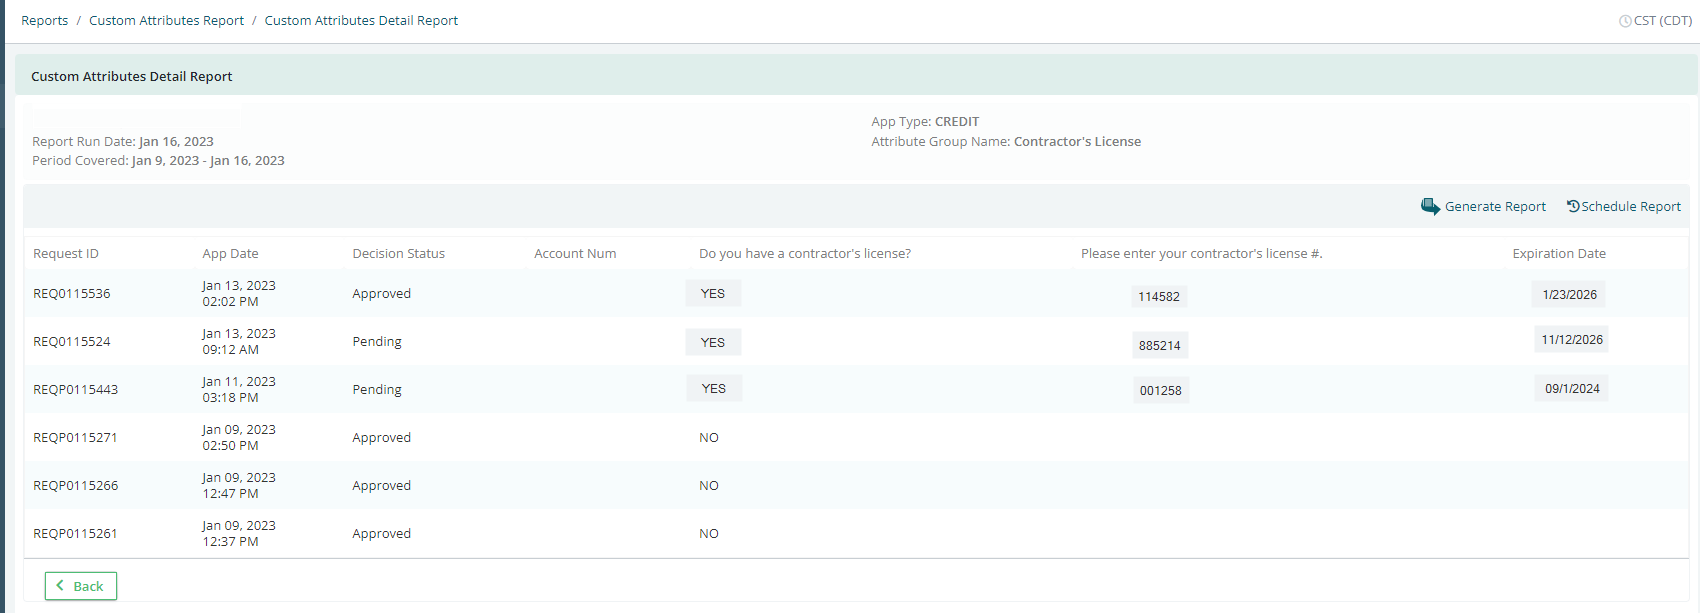This screenshot has height=613, width=1700.
Task: Click the Schedule Report clock icon
Action: click(1573, 206)
